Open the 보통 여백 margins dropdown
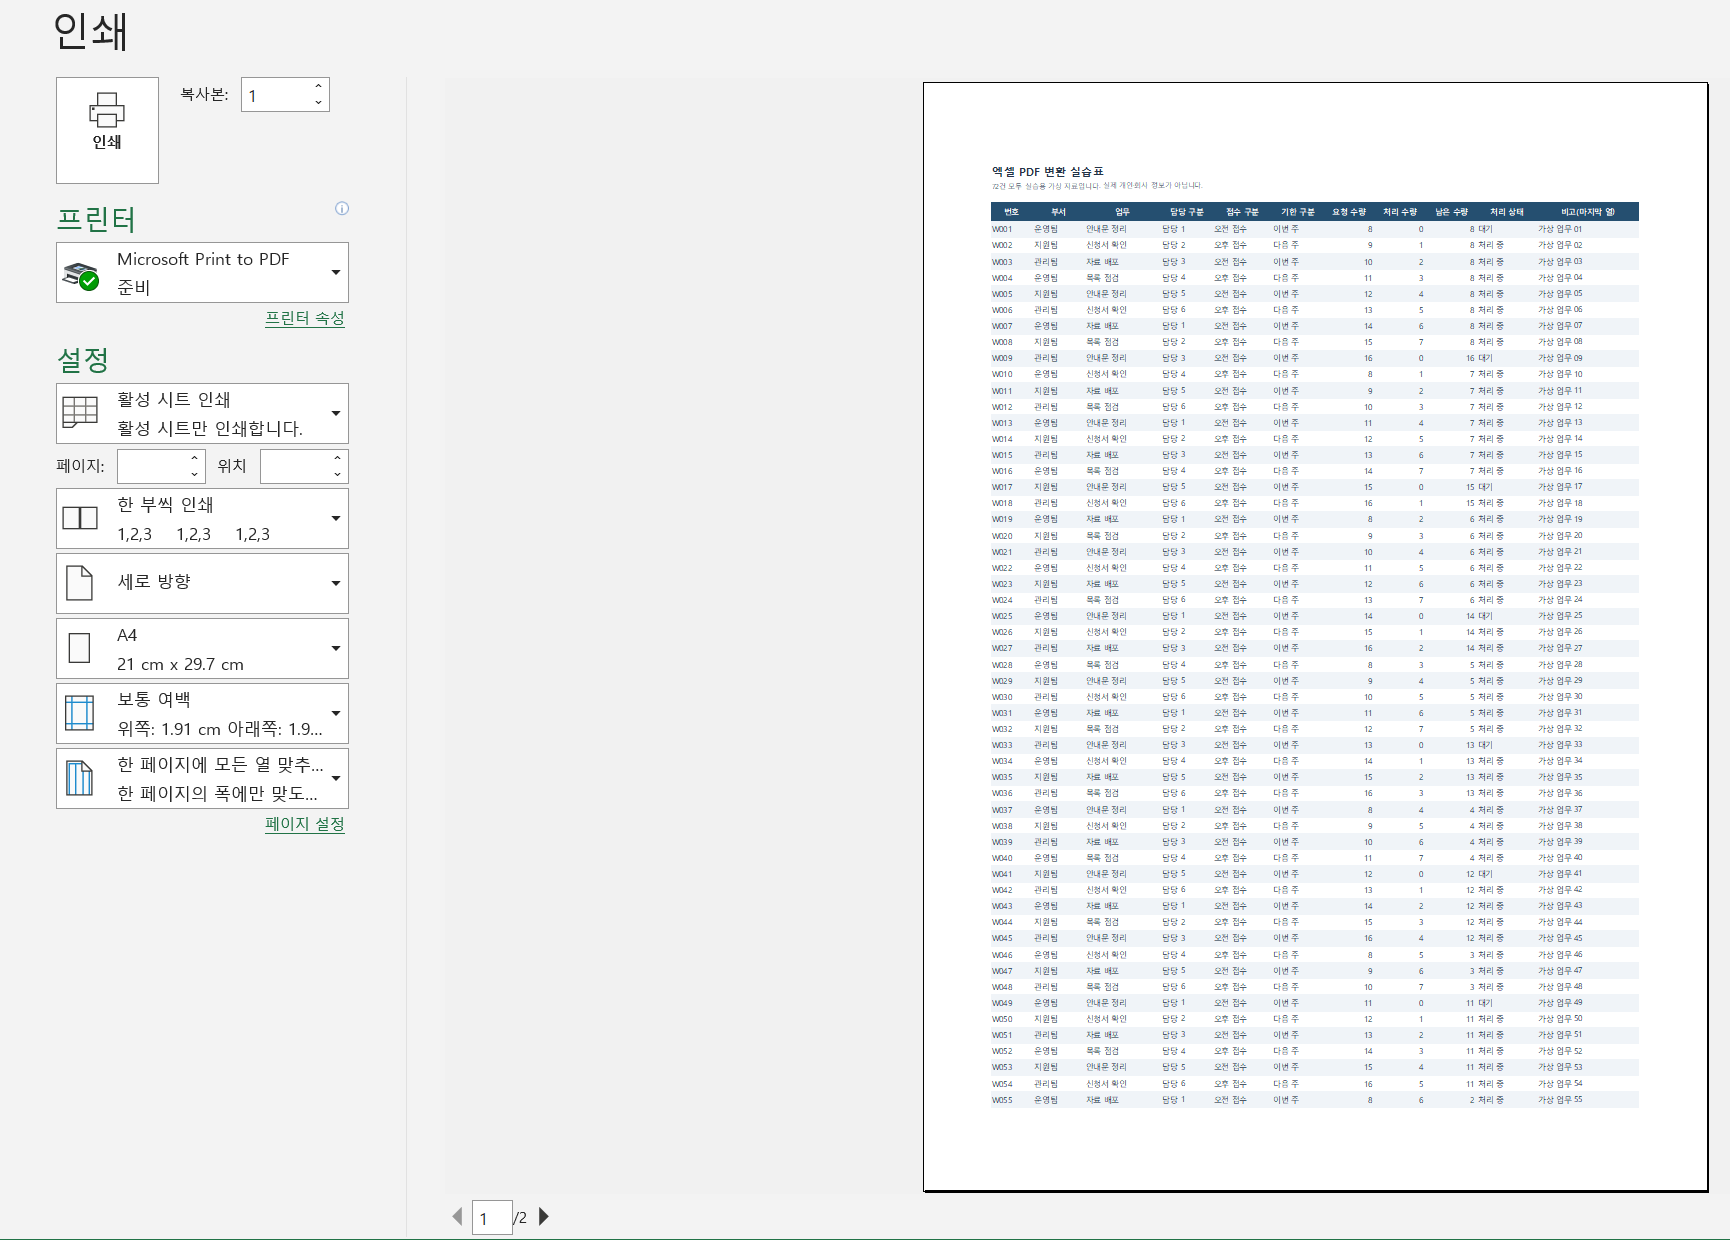The height and width of the screenshot is (1240, 1730). [x=202, y=713]
